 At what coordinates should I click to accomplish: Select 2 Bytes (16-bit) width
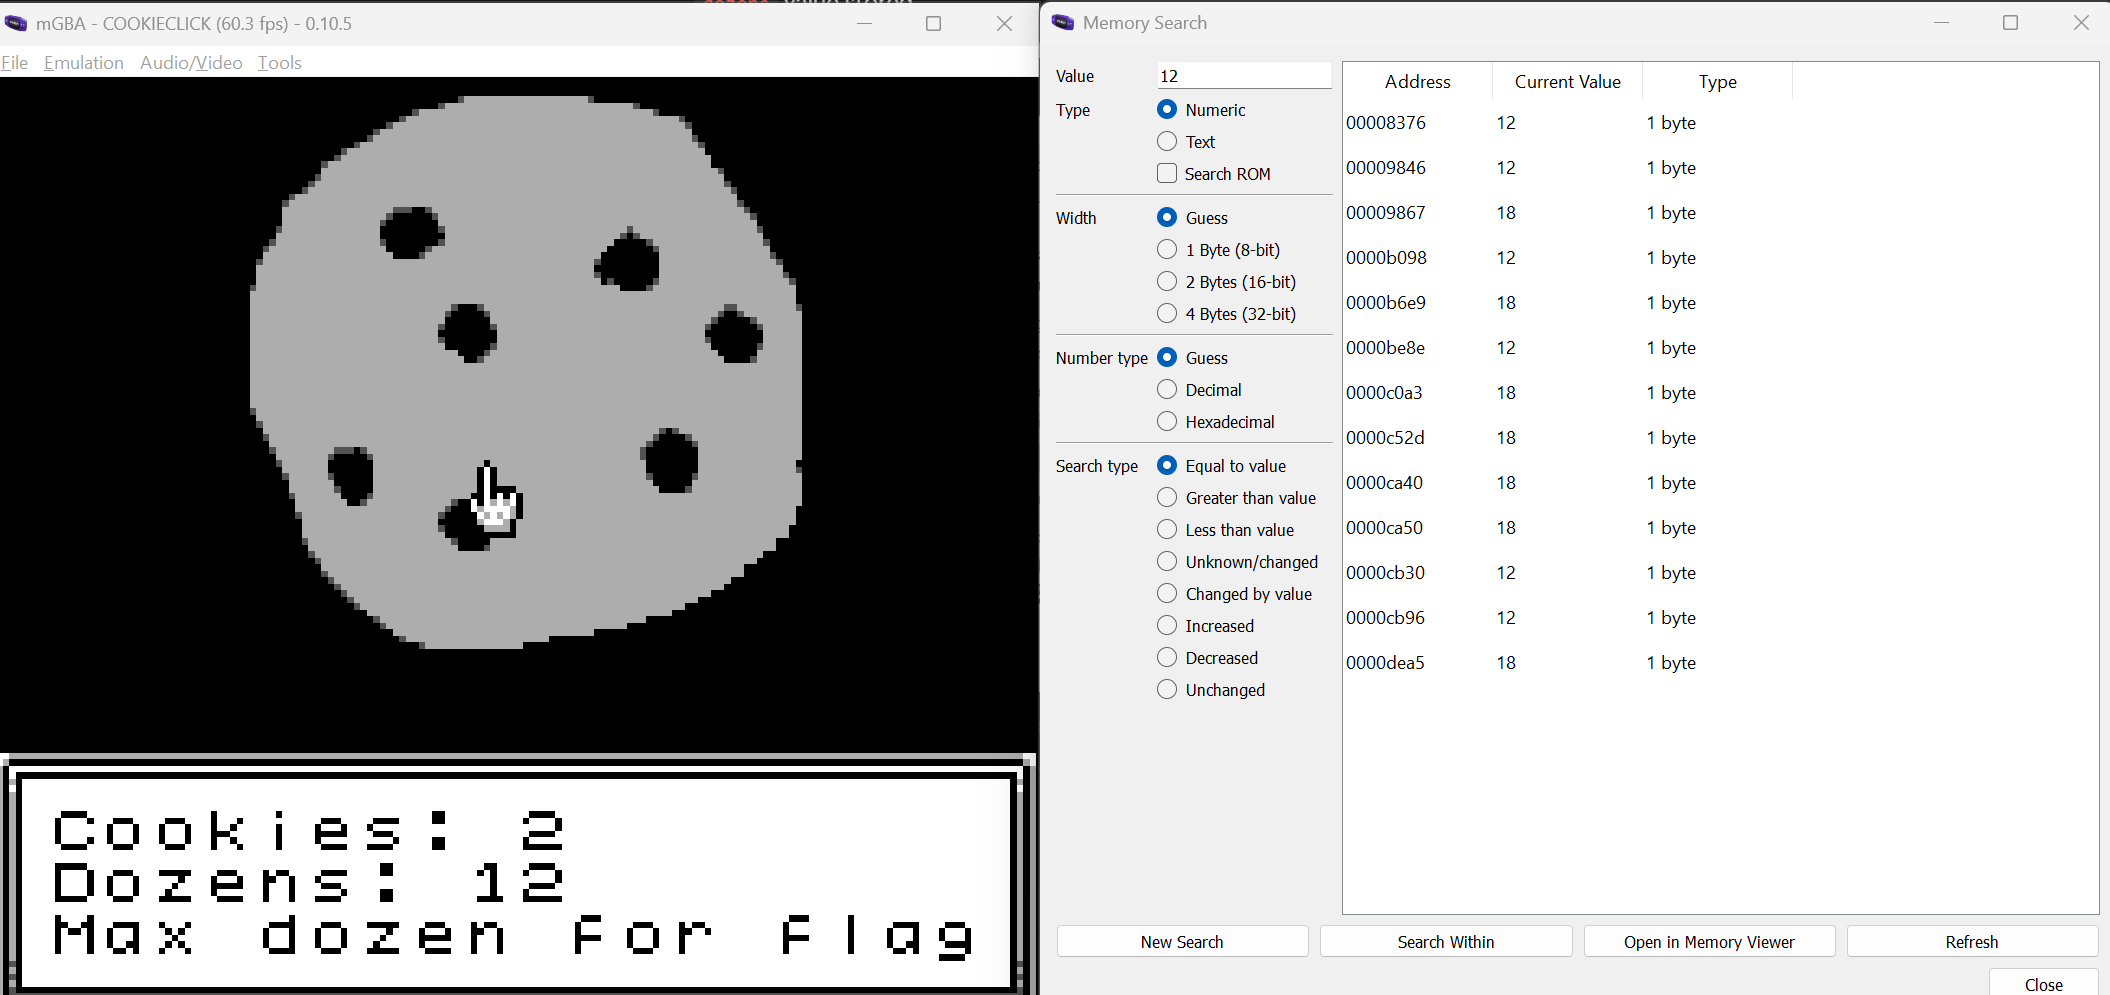click(x=1167, y=282)
